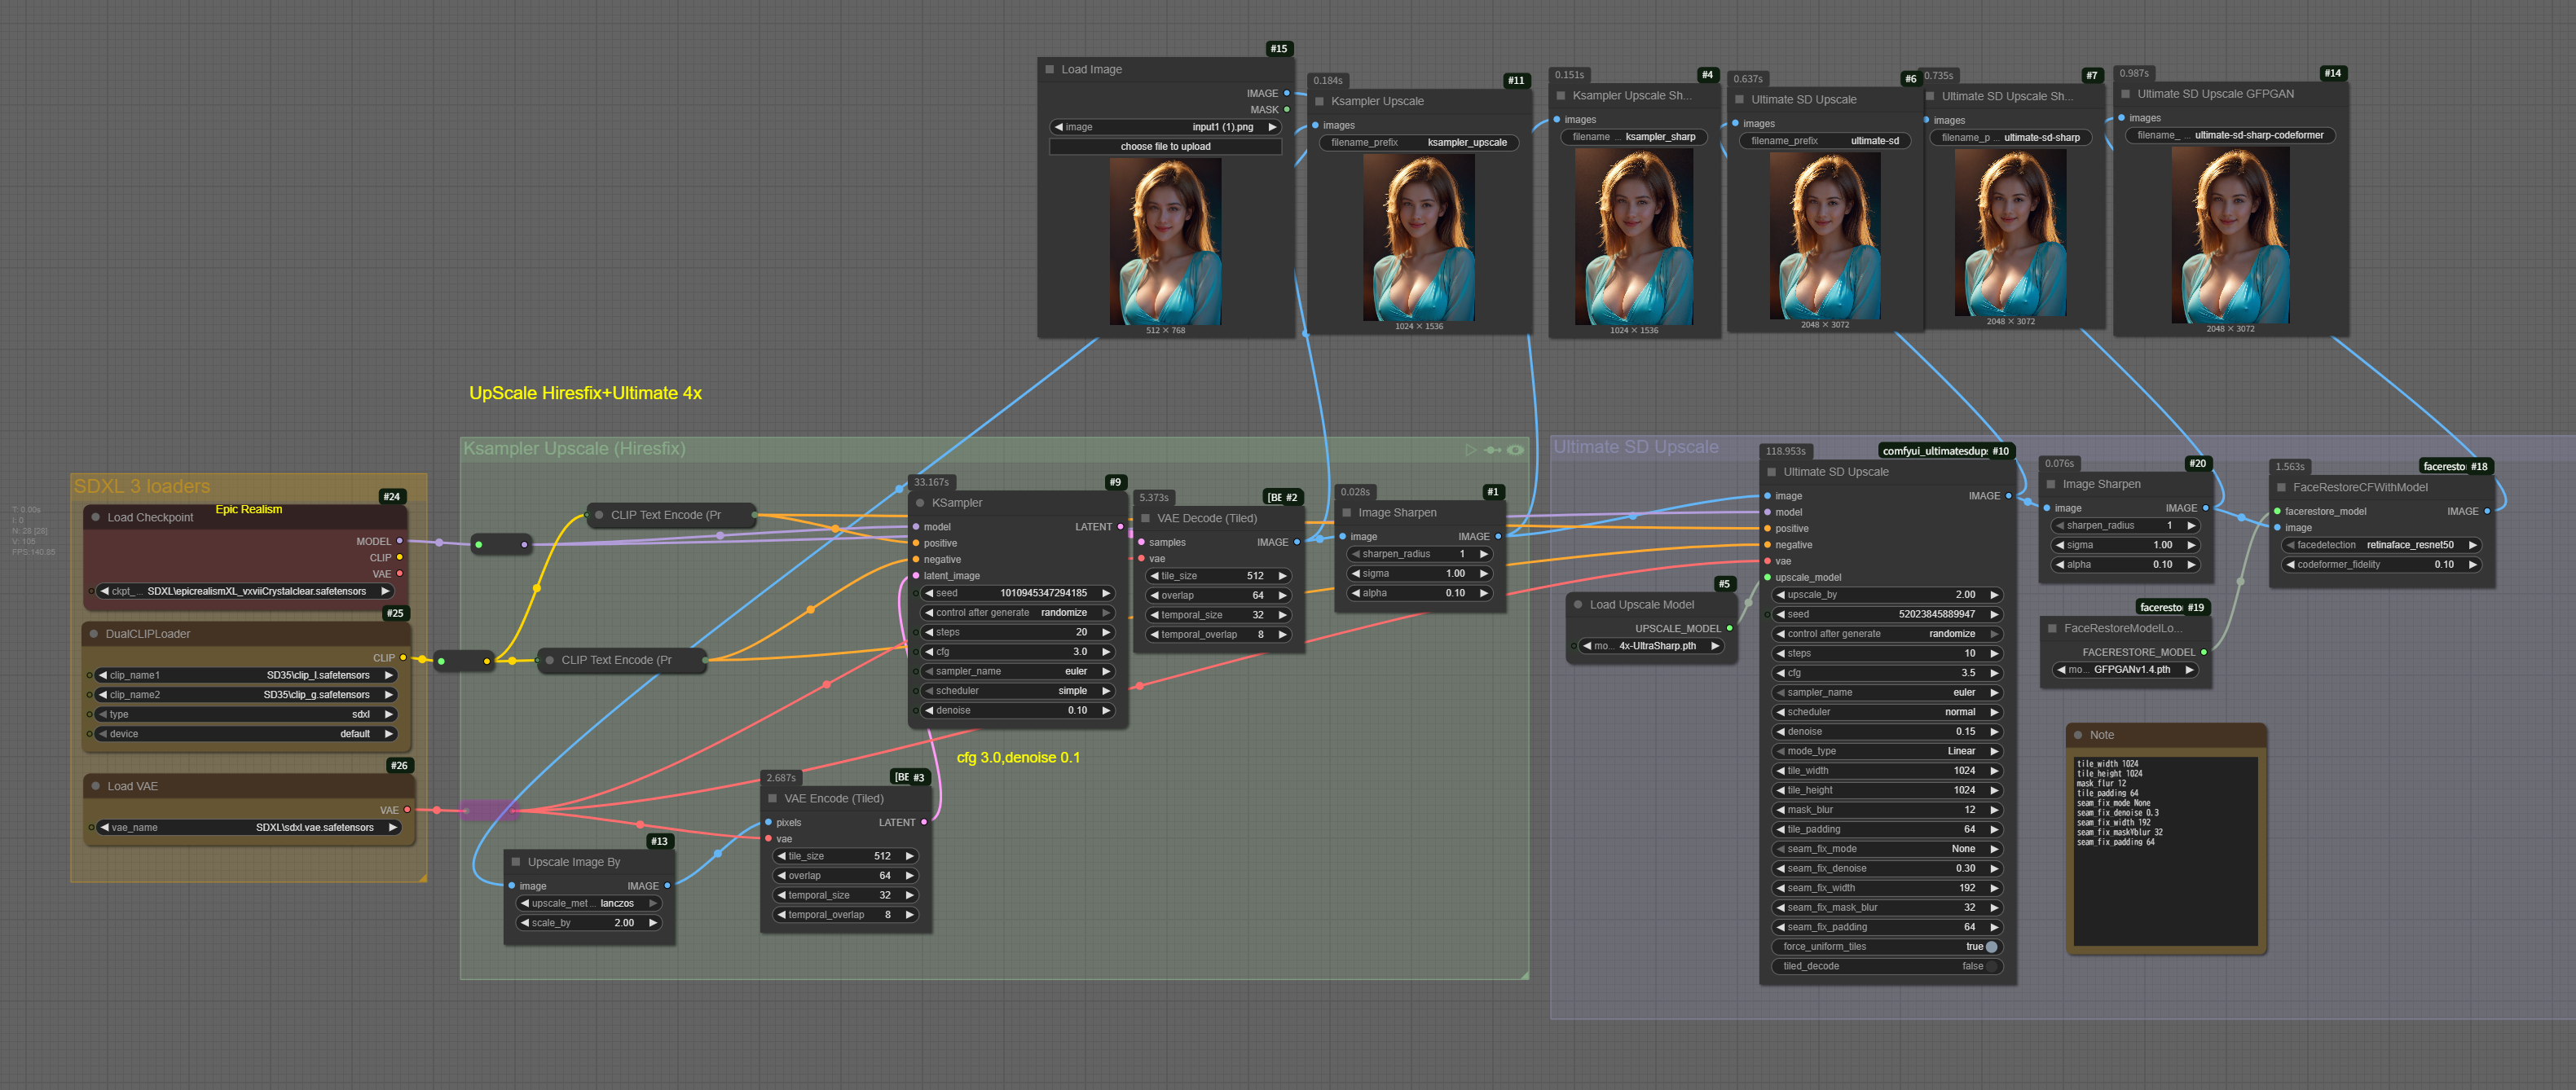Click the queue play icon on Ksampler Upscale group
The width and height of the screenshot is (2576, 1090).
(1470, 450)
